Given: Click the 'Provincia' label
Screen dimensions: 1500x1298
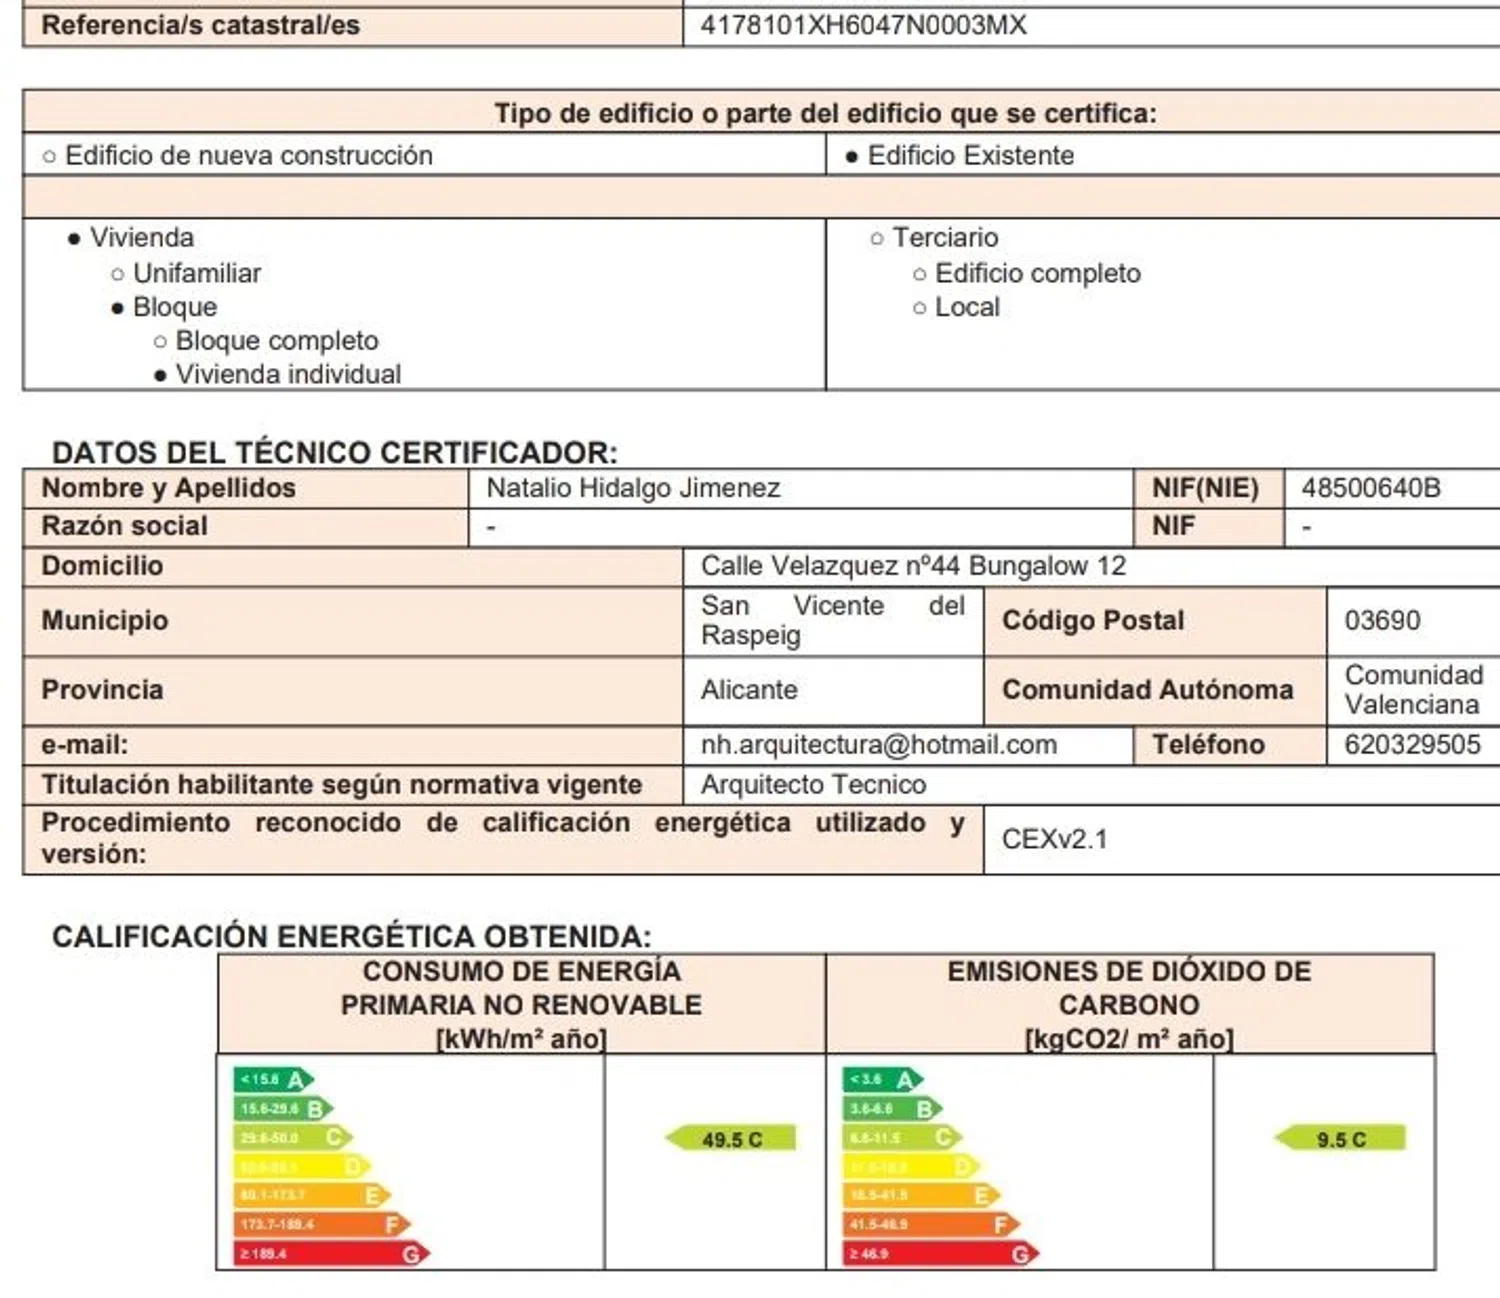Looking at the screenshot, I should [102, 690].
